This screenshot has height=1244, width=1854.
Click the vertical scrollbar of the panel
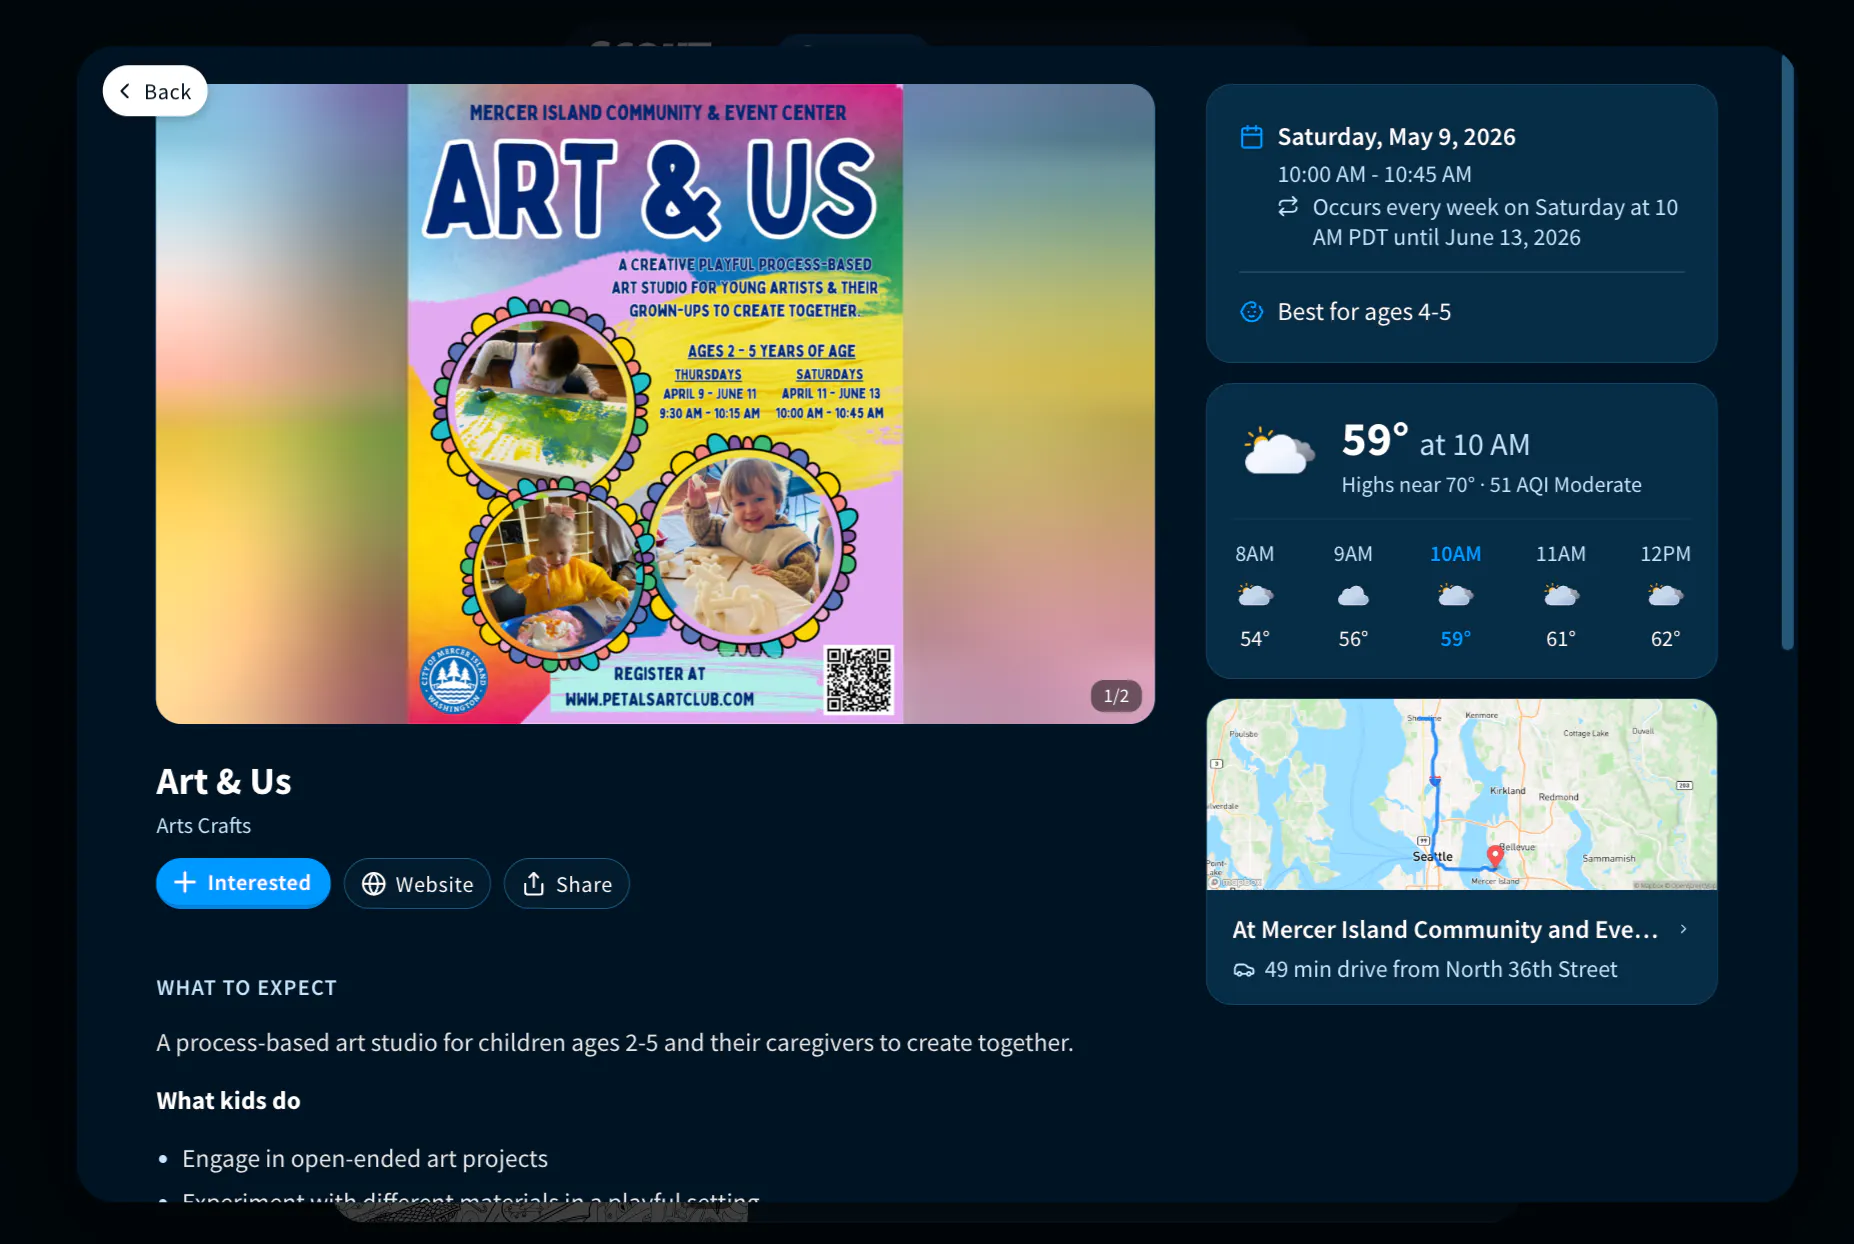click(1787, 352)
